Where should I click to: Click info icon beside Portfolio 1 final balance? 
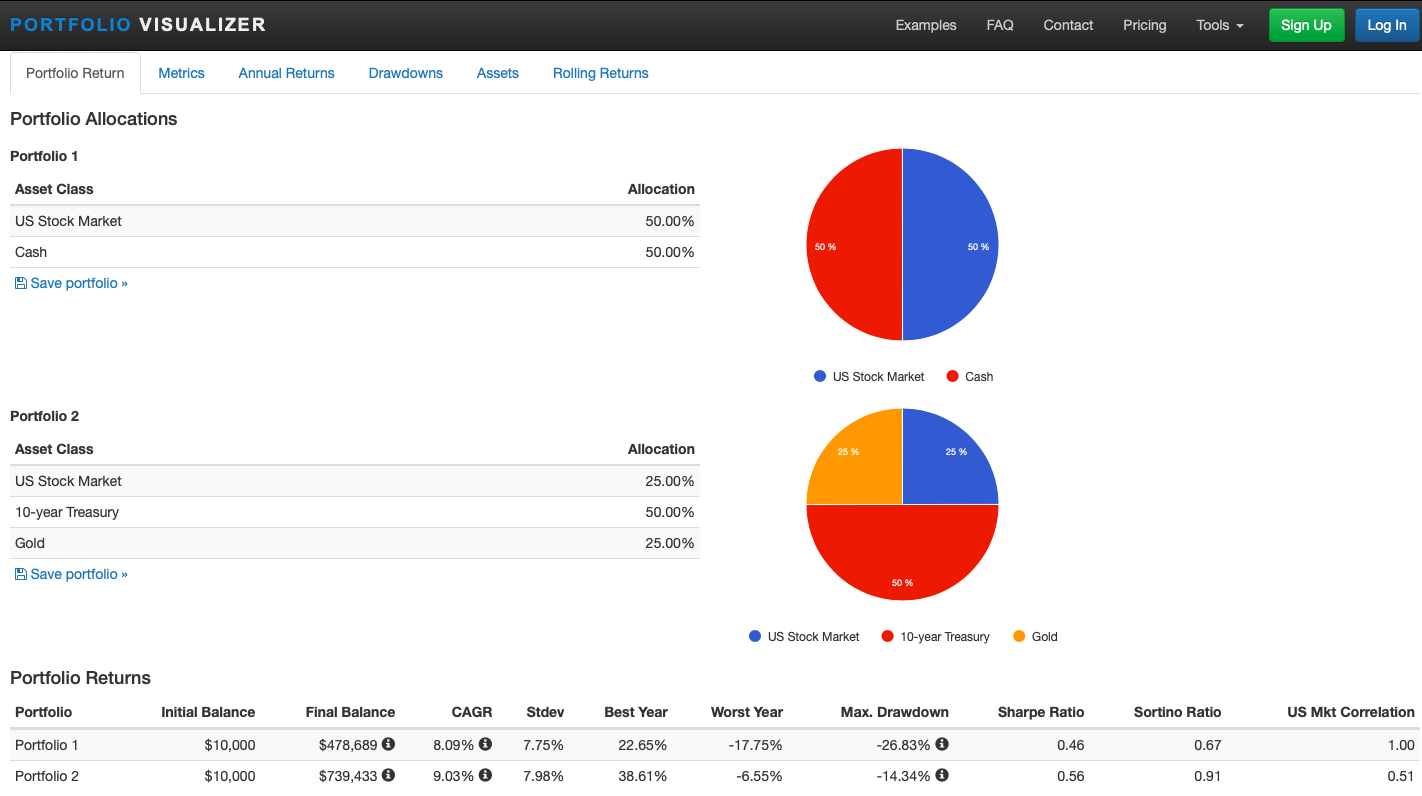[388, 744]
